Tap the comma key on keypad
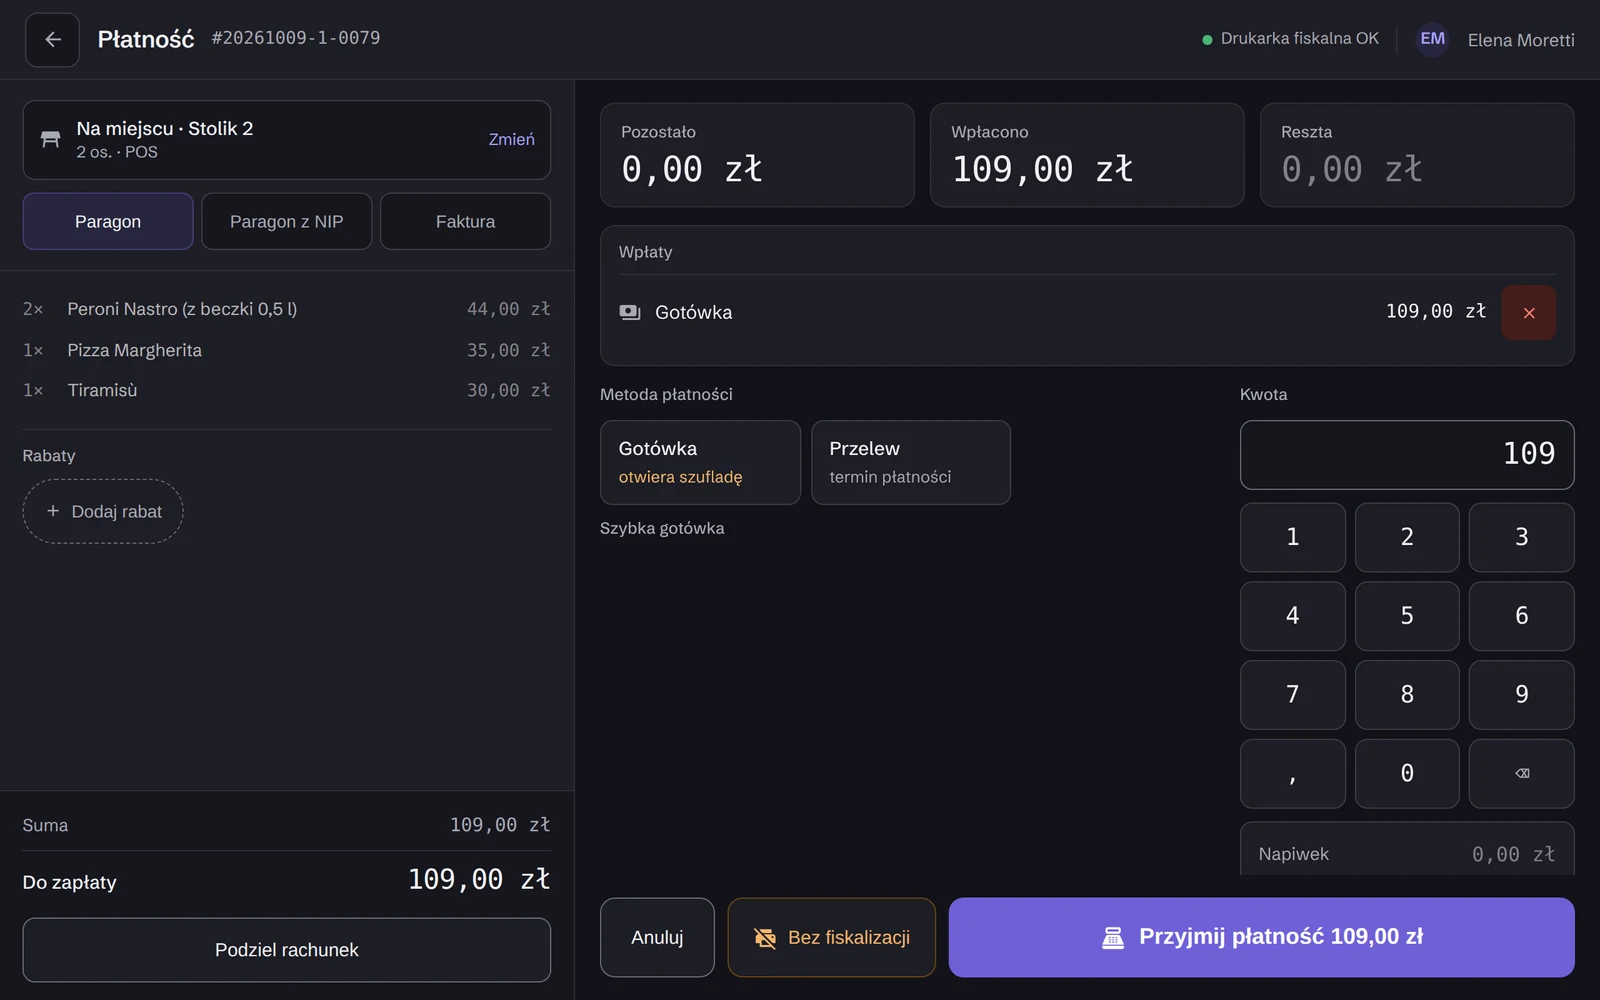The width and height of the screenshot is (1600, 1000). 1292,773
